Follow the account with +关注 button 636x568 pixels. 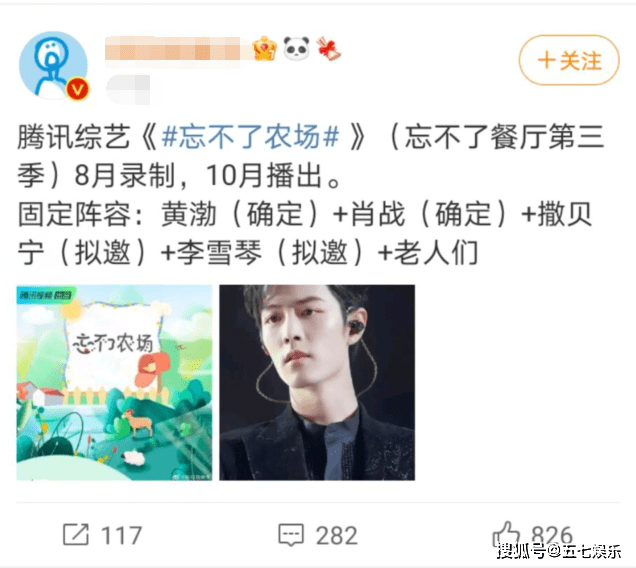coord(569,60)
